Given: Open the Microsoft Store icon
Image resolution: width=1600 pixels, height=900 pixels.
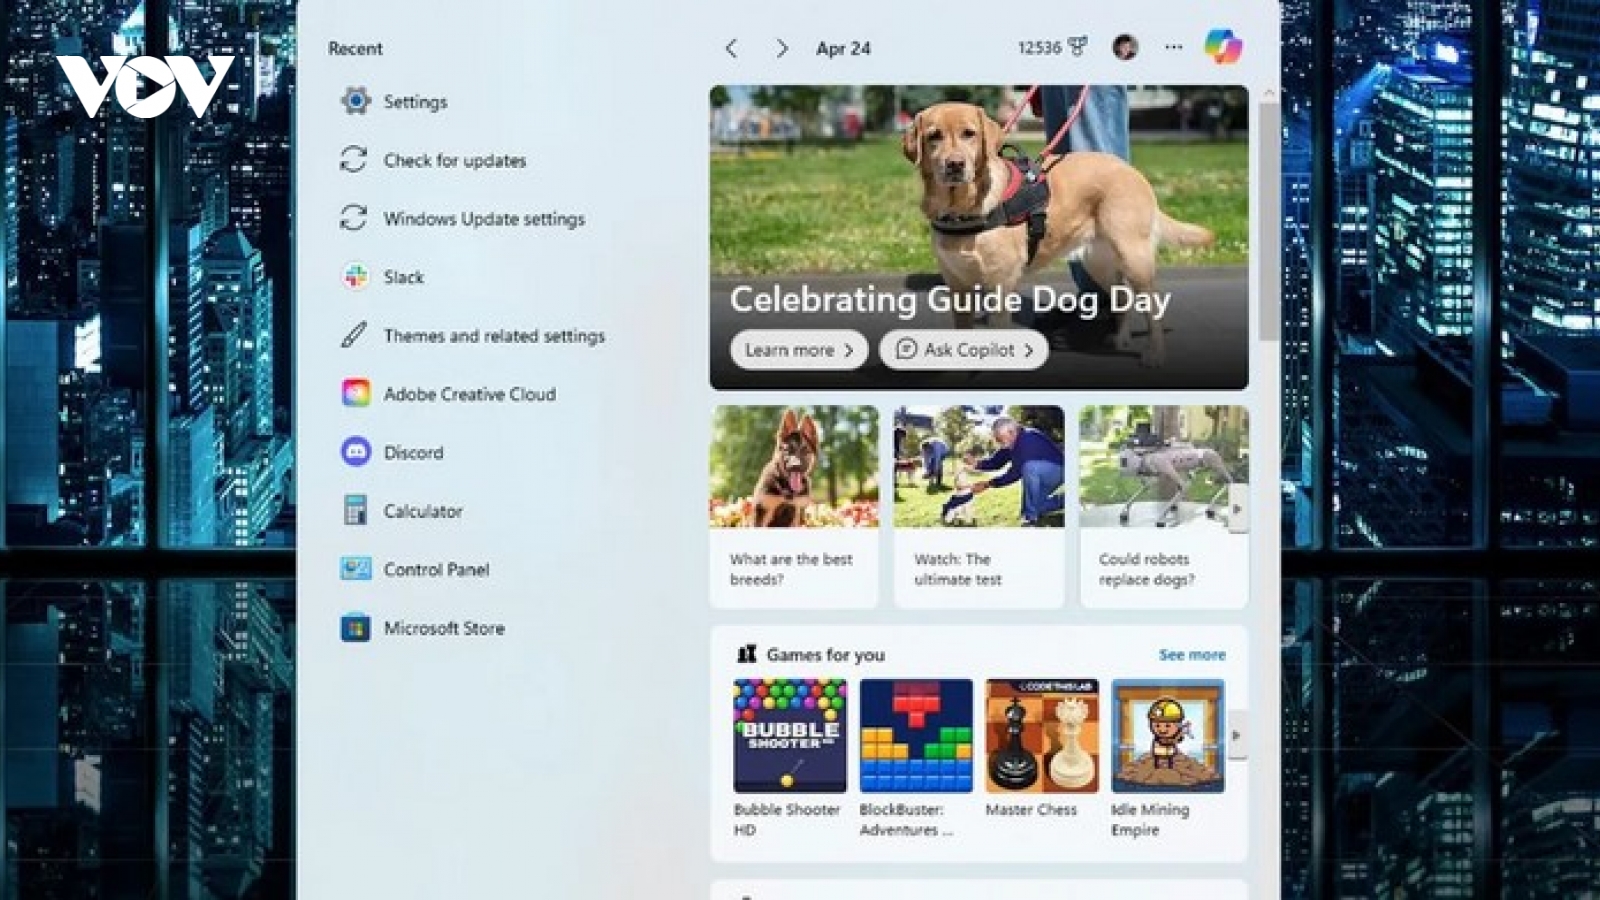Looking at the screenshot, I should tap(355, 628).
